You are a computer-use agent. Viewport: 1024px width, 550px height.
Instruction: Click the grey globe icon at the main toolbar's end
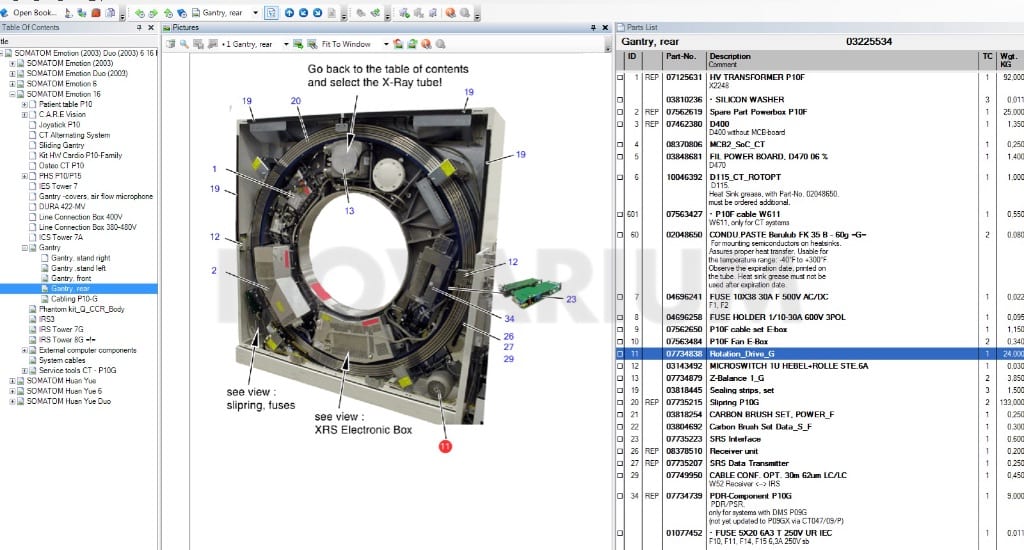[465, 13]
